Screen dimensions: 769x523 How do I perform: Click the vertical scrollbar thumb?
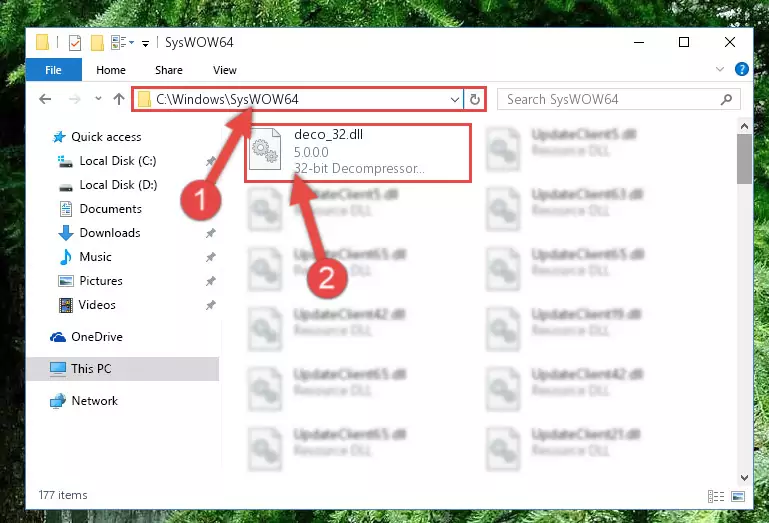tap(744, 158)
